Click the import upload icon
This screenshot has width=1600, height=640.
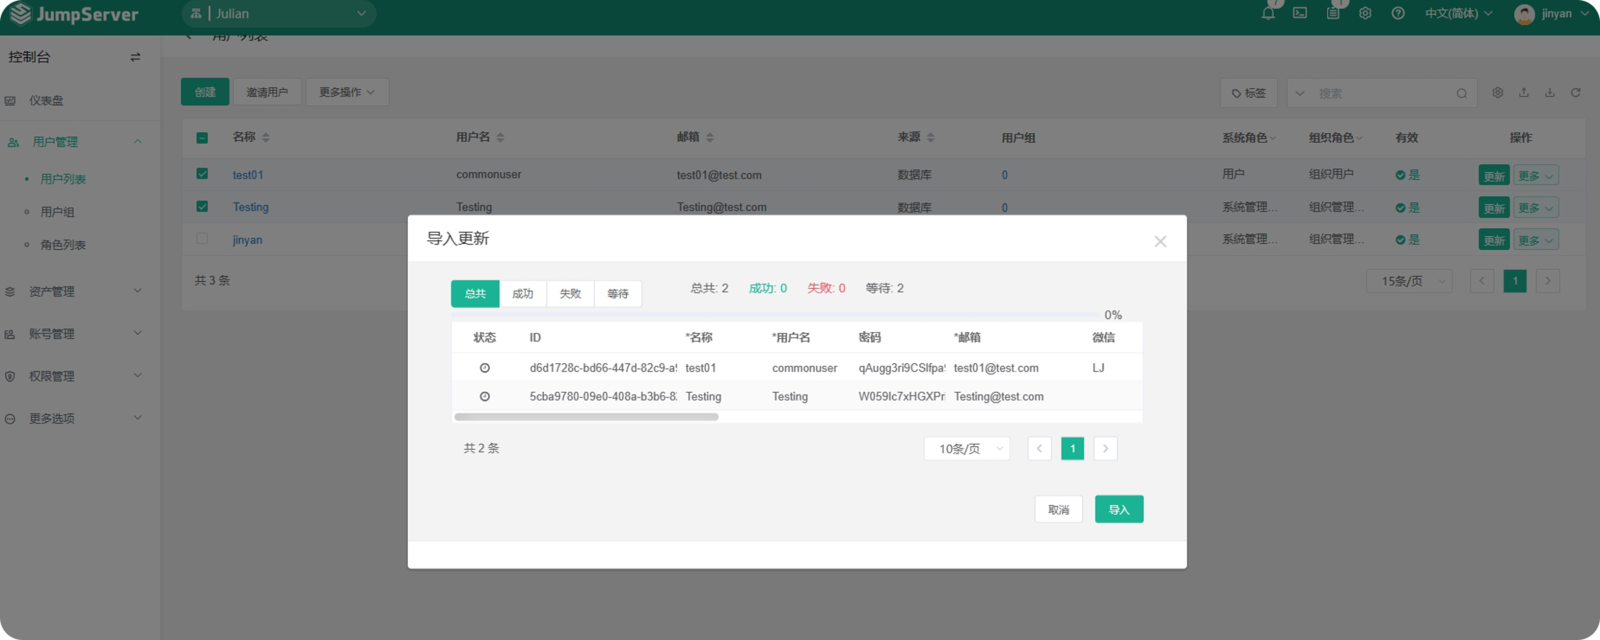pos(1524,93)
